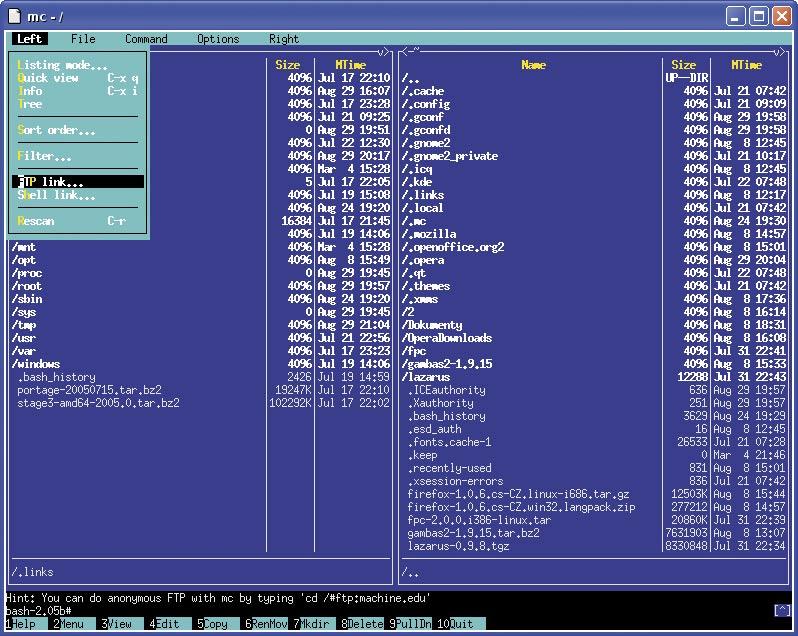Click the right panel Size column header
Image resolution: width=798 pixels, height=636 pixels.
[683, 65]
